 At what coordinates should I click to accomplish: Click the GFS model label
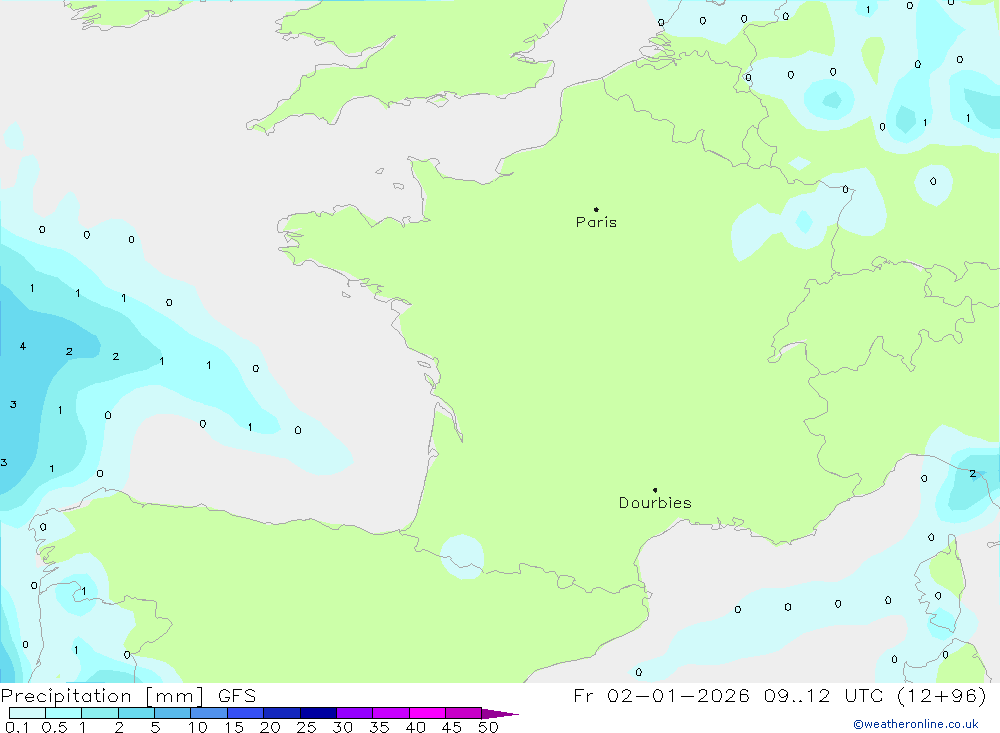[237, 696]
